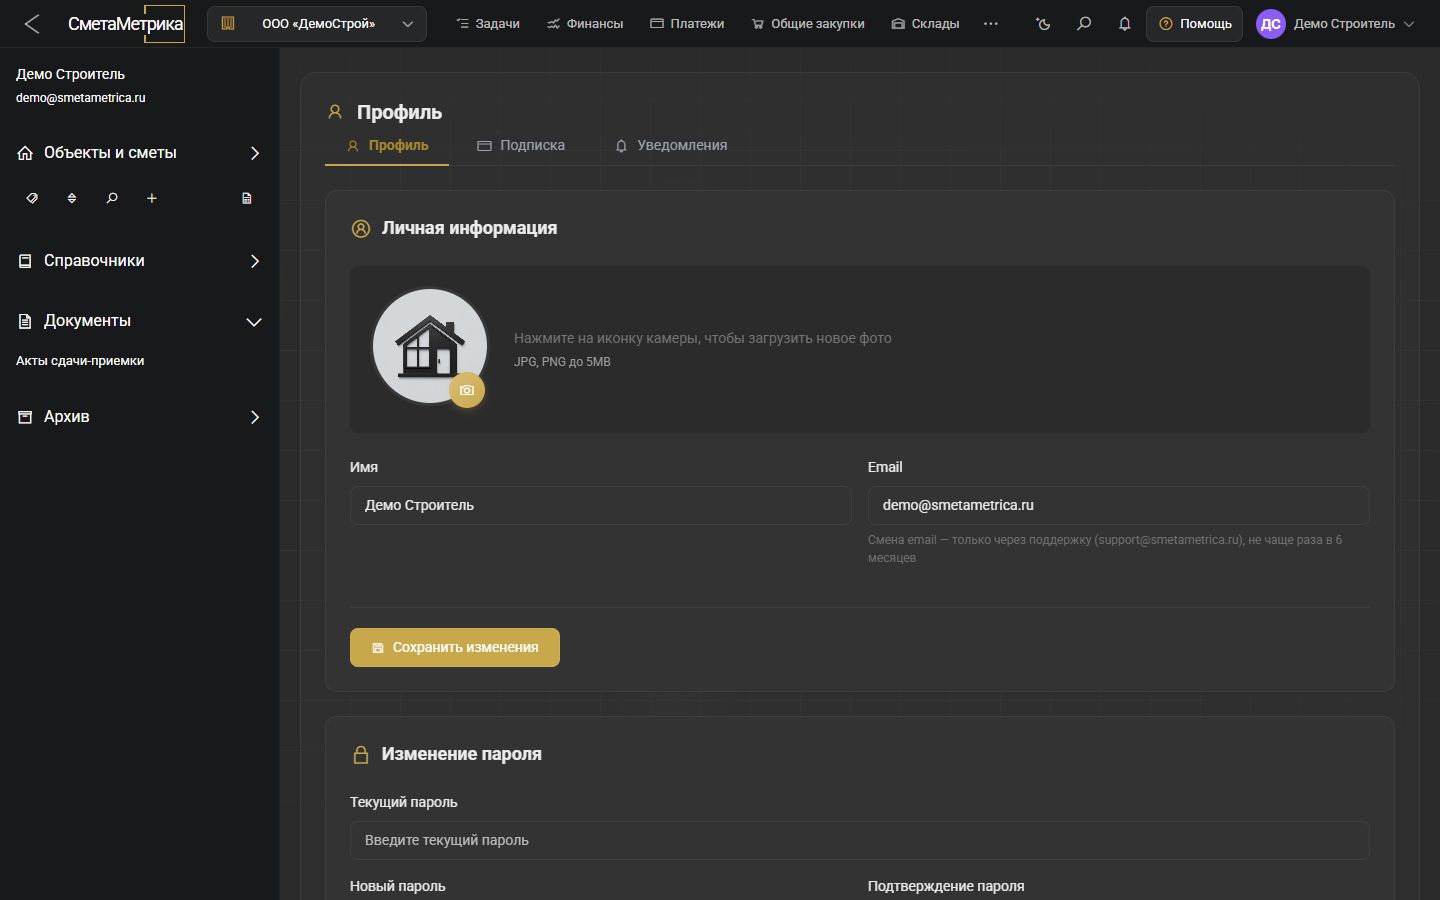This screenshot has height=900, width=1440.
Task: Open Склады in the top navigation
Action: pos(925,24)
